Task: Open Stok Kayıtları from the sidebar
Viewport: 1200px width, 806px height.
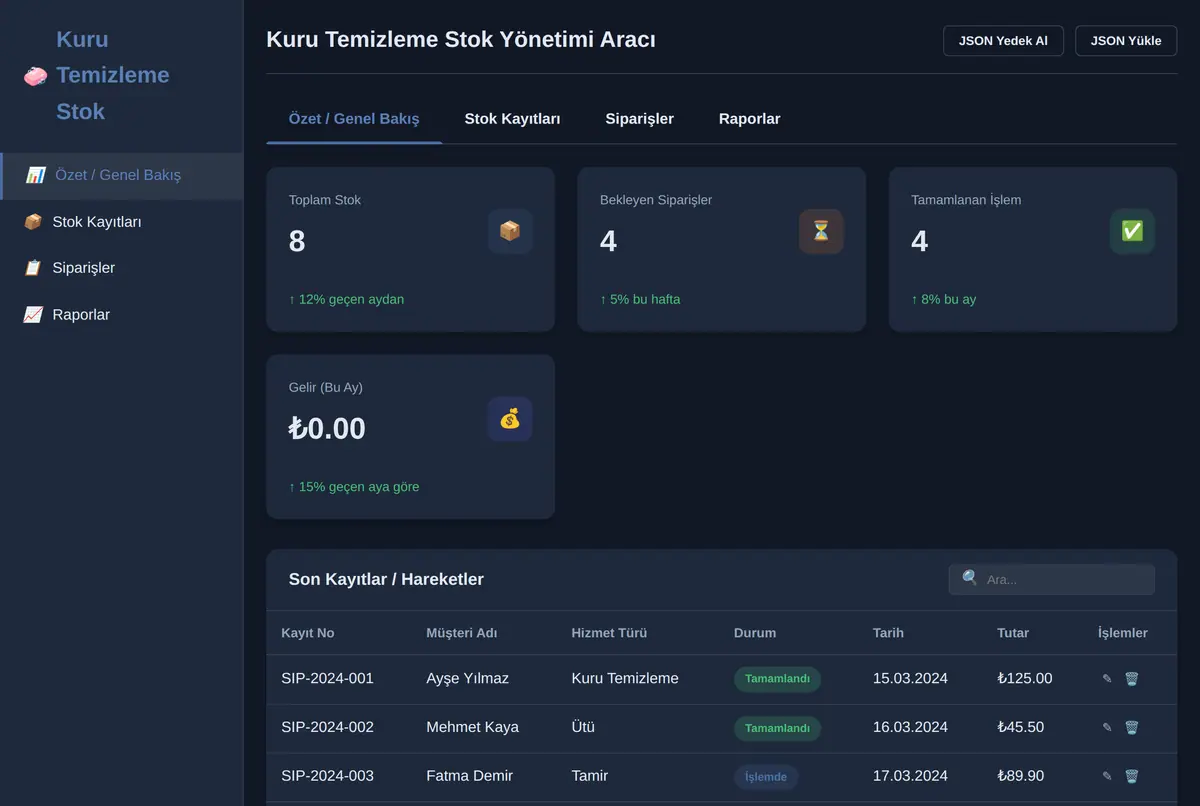Action: 121,222
